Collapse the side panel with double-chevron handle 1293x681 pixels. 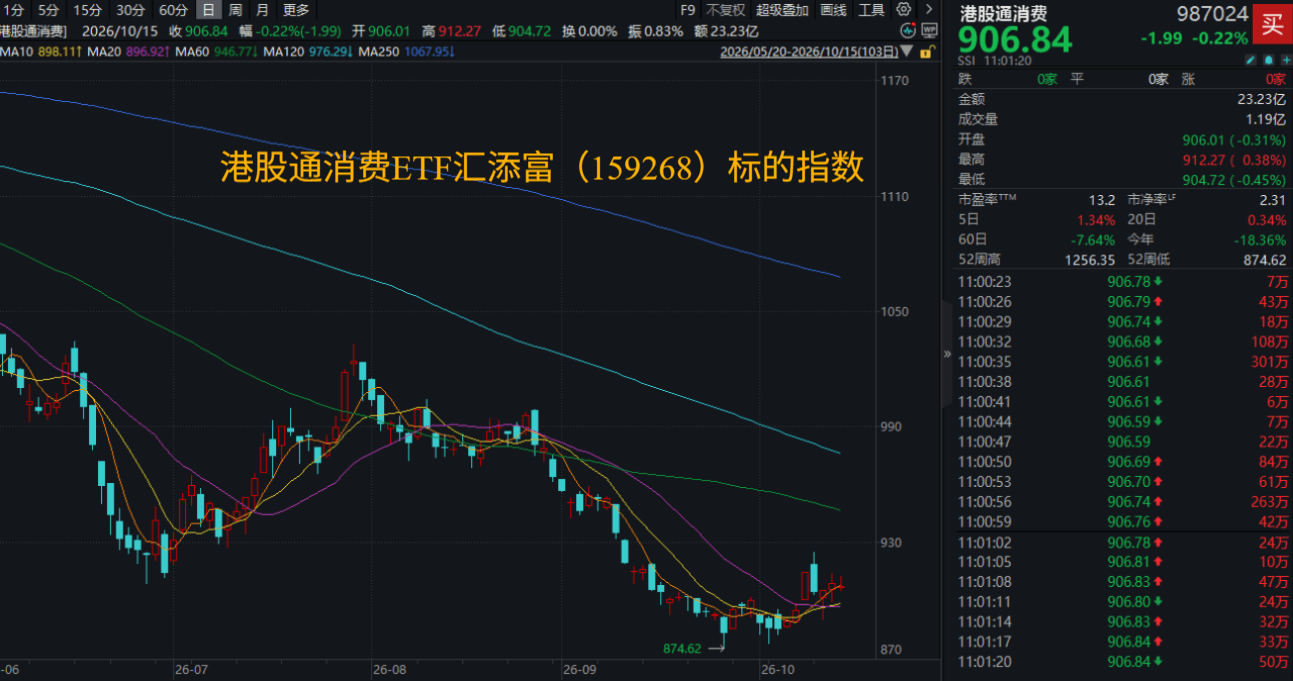point(947,353)
